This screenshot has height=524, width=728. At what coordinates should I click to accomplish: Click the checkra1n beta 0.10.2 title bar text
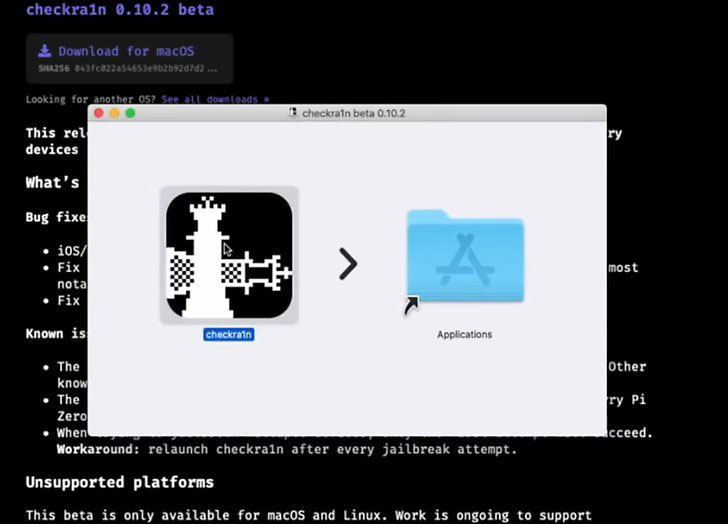pyautogui.click(x=354, y=113)
